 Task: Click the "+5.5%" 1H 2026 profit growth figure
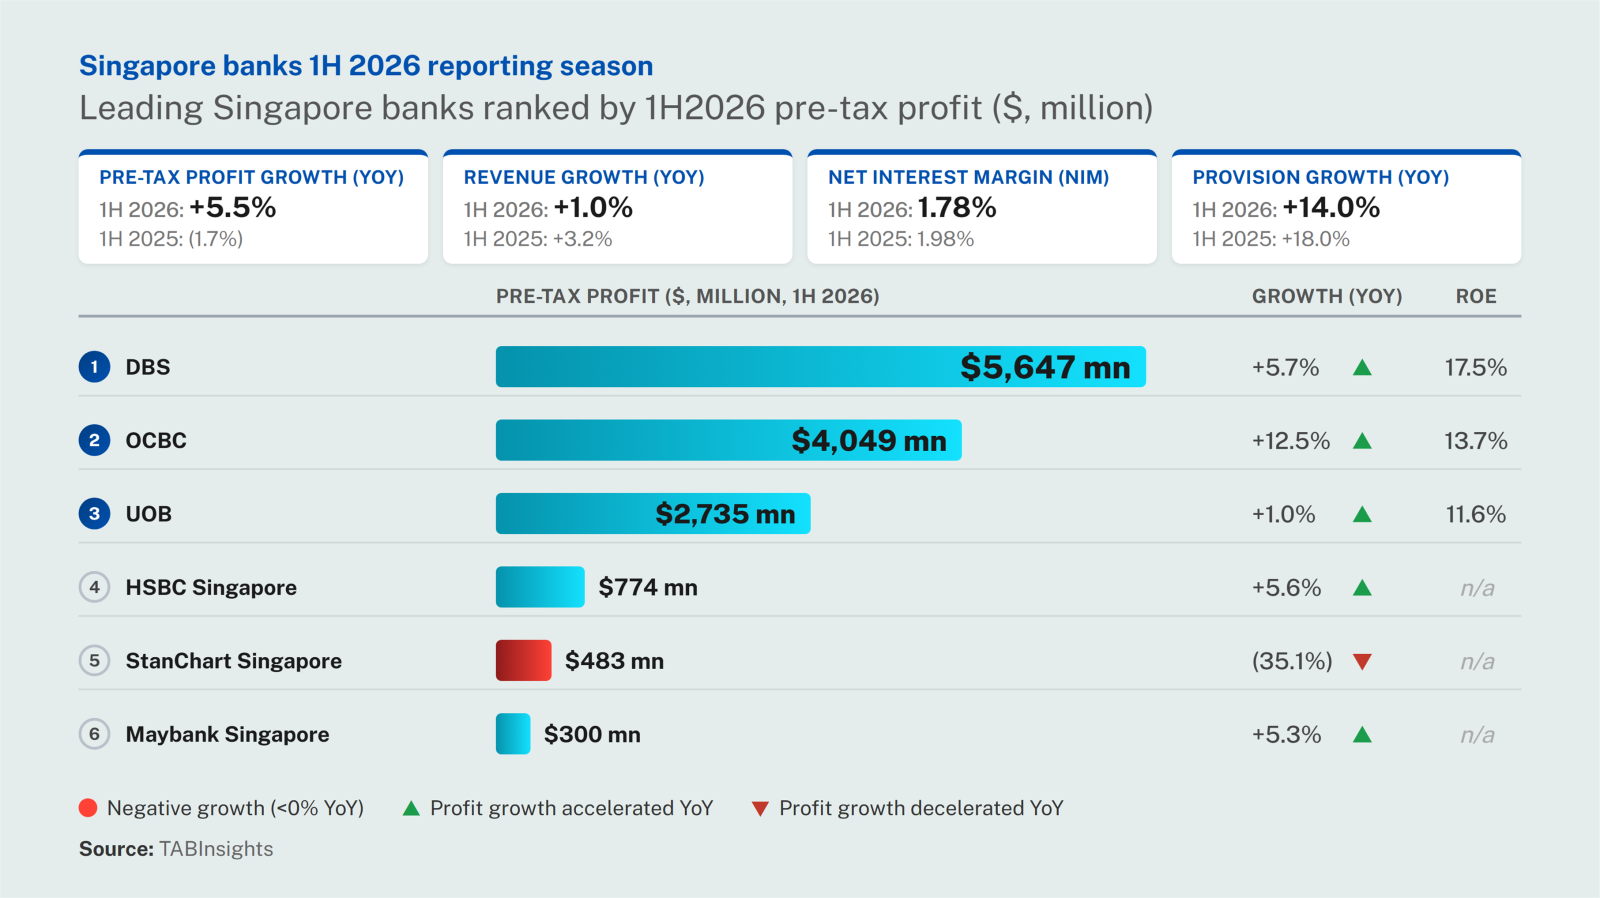pyautogui.click(x=233, y=208)
